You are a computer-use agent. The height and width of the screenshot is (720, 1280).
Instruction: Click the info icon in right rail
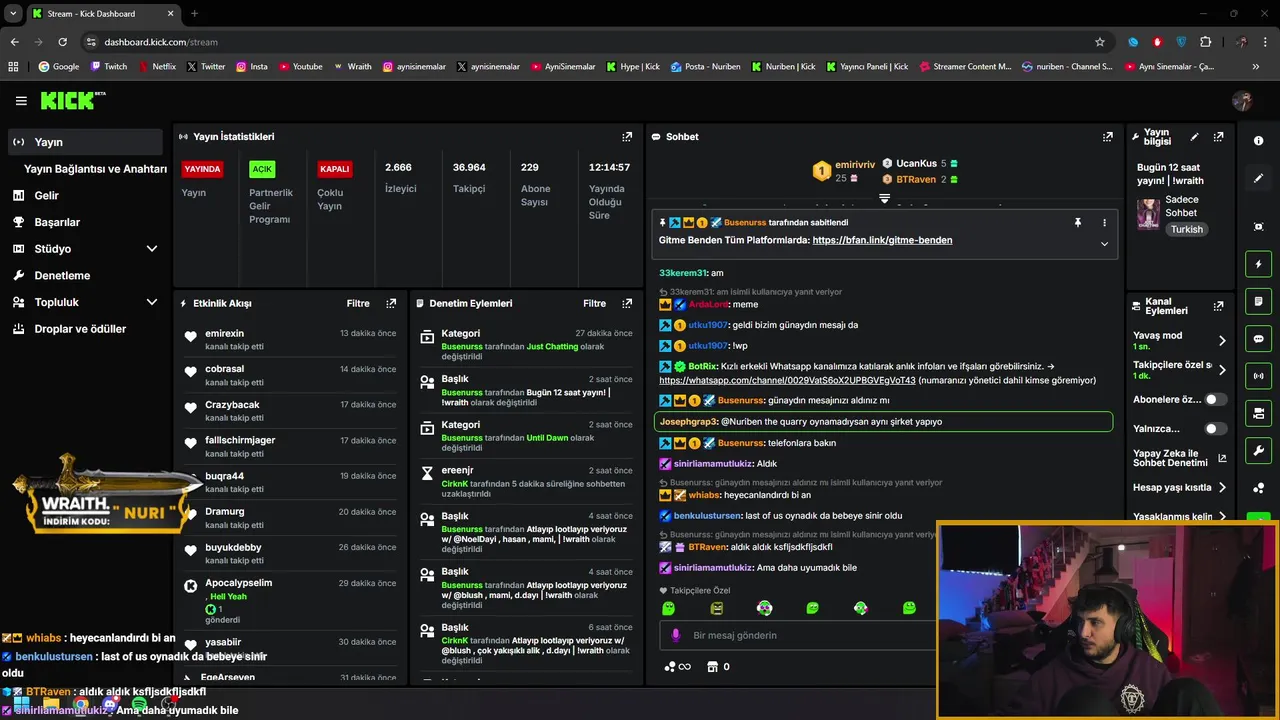1258,141
